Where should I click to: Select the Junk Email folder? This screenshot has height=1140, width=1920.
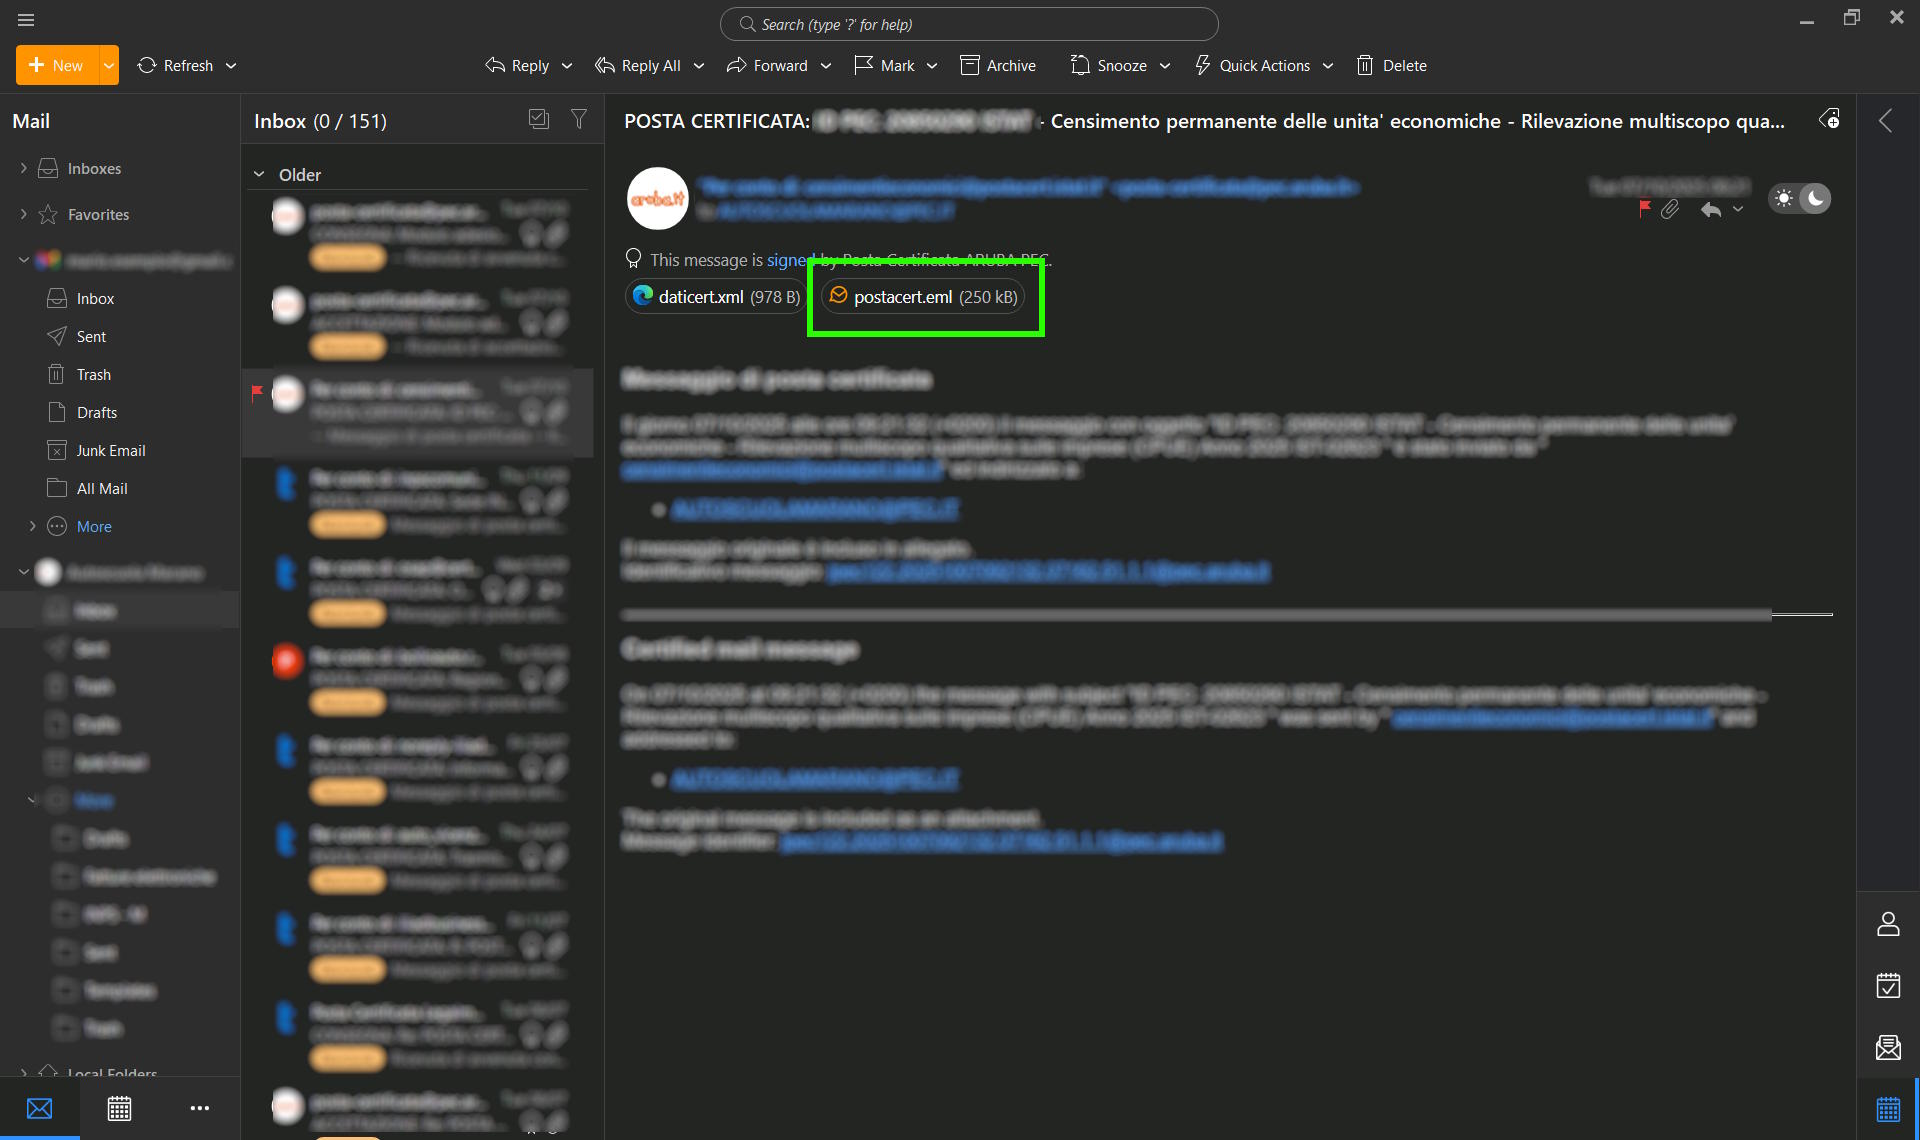click(110, 450)
